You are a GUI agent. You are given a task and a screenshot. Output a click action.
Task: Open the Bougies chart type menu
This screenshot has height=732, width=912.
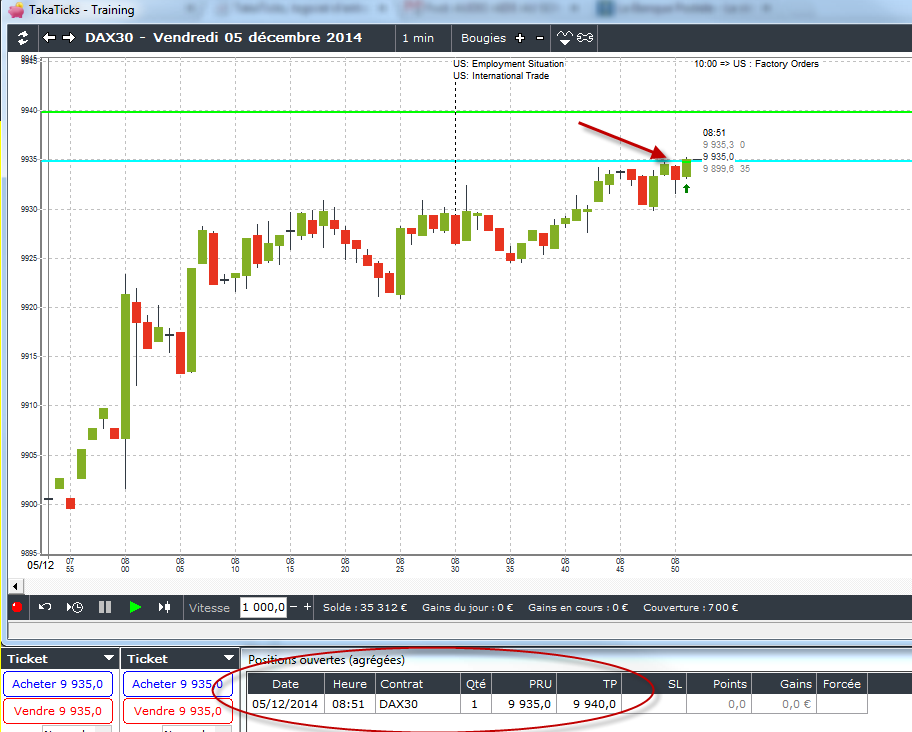tap(483, 38)
